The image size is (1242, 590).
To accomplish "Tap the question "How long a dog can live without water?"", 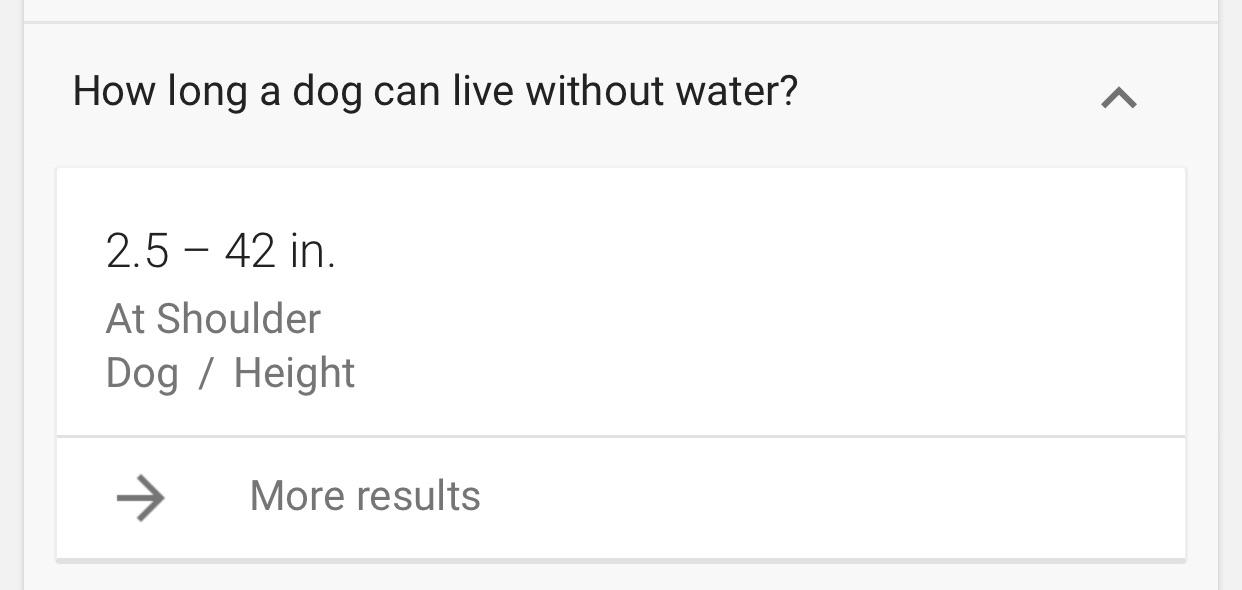I will (x=435, y=91).
